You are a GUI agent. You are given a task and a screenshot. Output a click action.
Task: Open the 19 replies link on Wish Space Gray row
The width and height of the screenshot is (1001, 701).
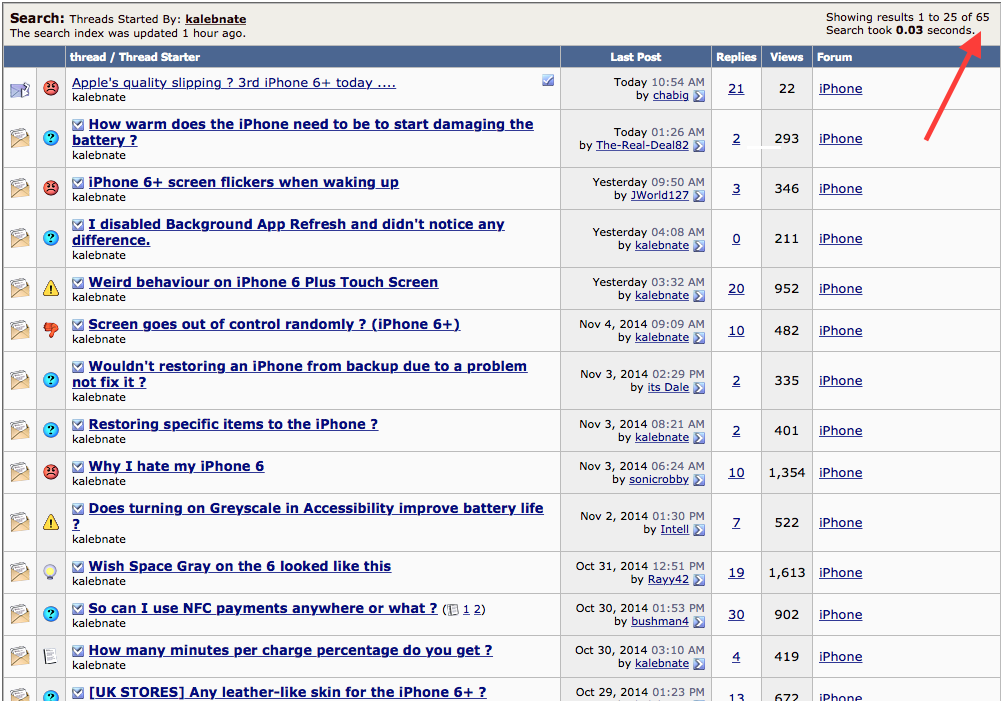coord(736,573)
